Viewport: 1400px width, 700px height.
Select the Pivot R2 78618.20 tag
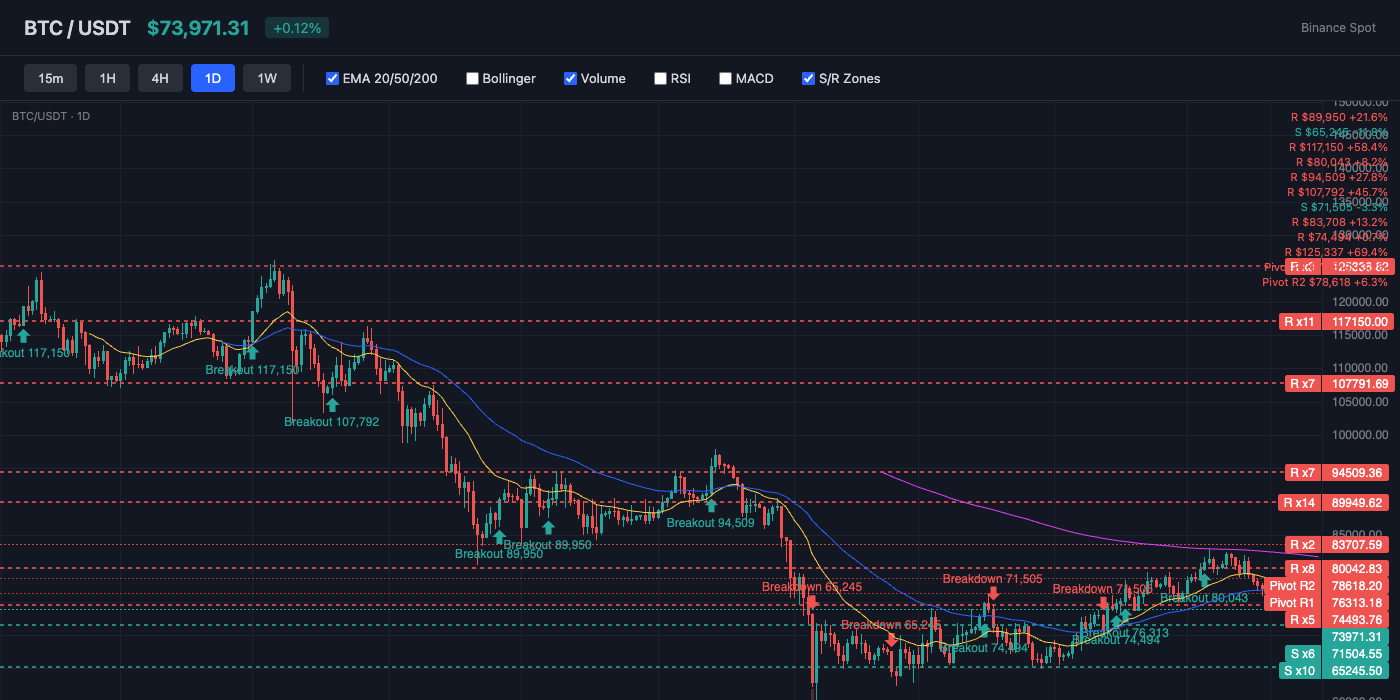[x=1328, y=586]
